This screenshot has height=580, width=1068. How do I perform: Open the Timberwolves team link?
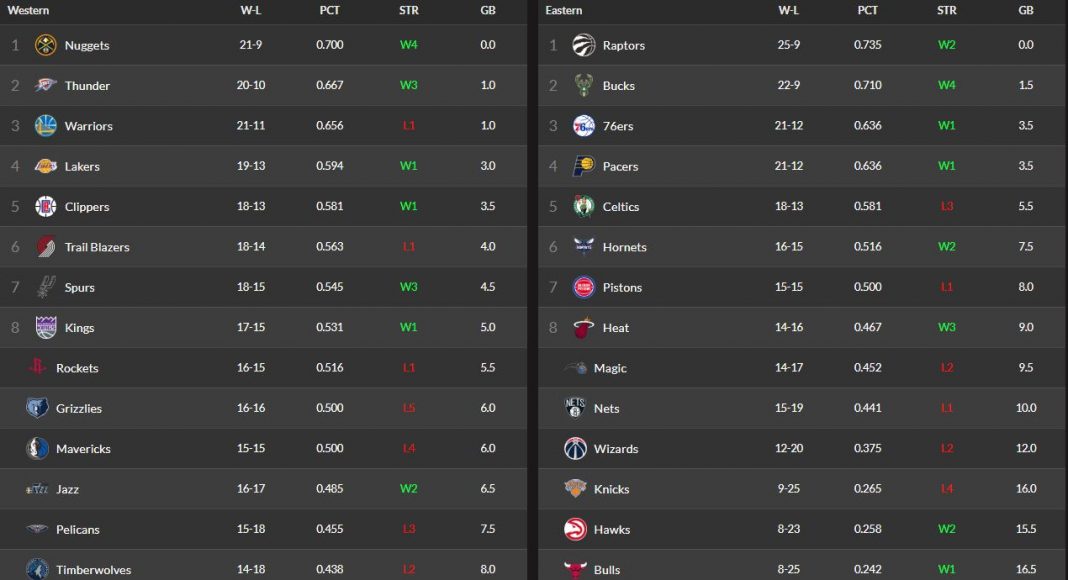coord(93,570)
